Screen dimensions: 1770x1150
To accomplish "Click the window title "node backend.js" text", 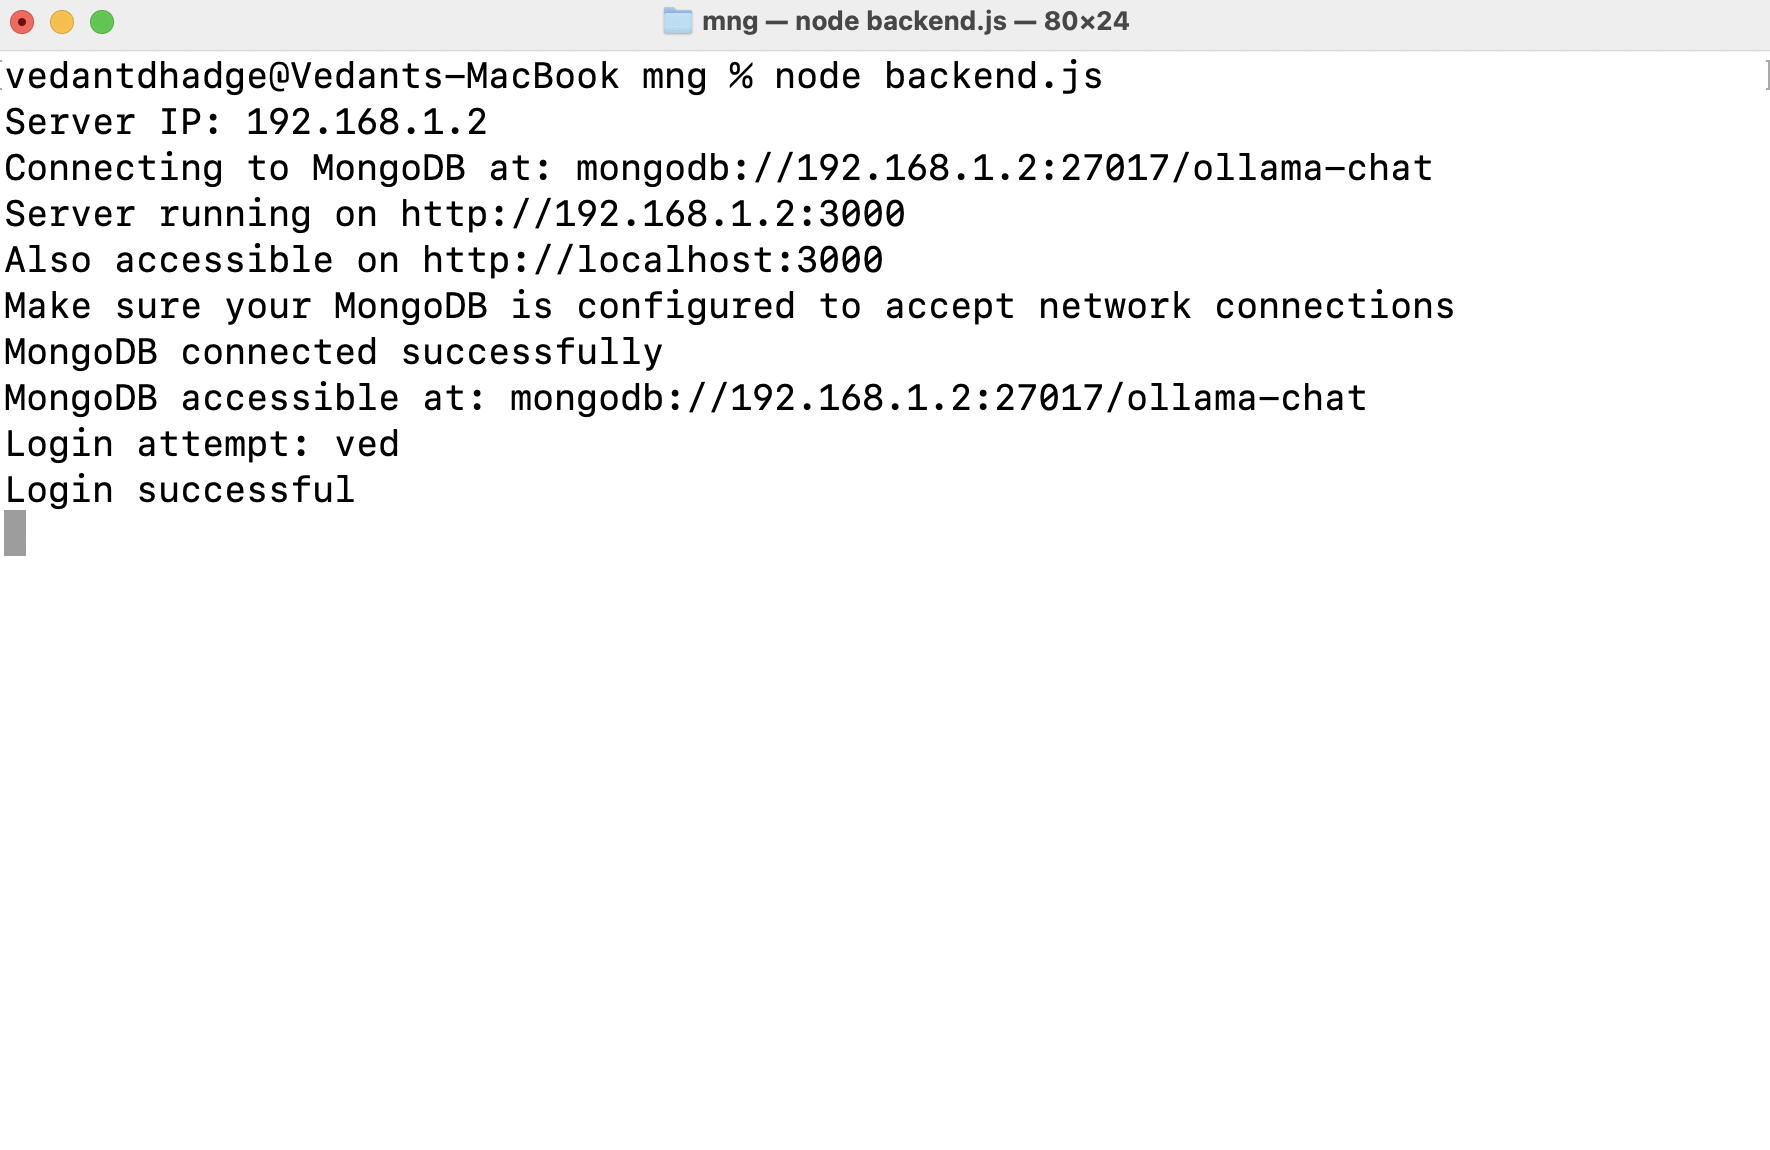I will (x=900, y=21).
